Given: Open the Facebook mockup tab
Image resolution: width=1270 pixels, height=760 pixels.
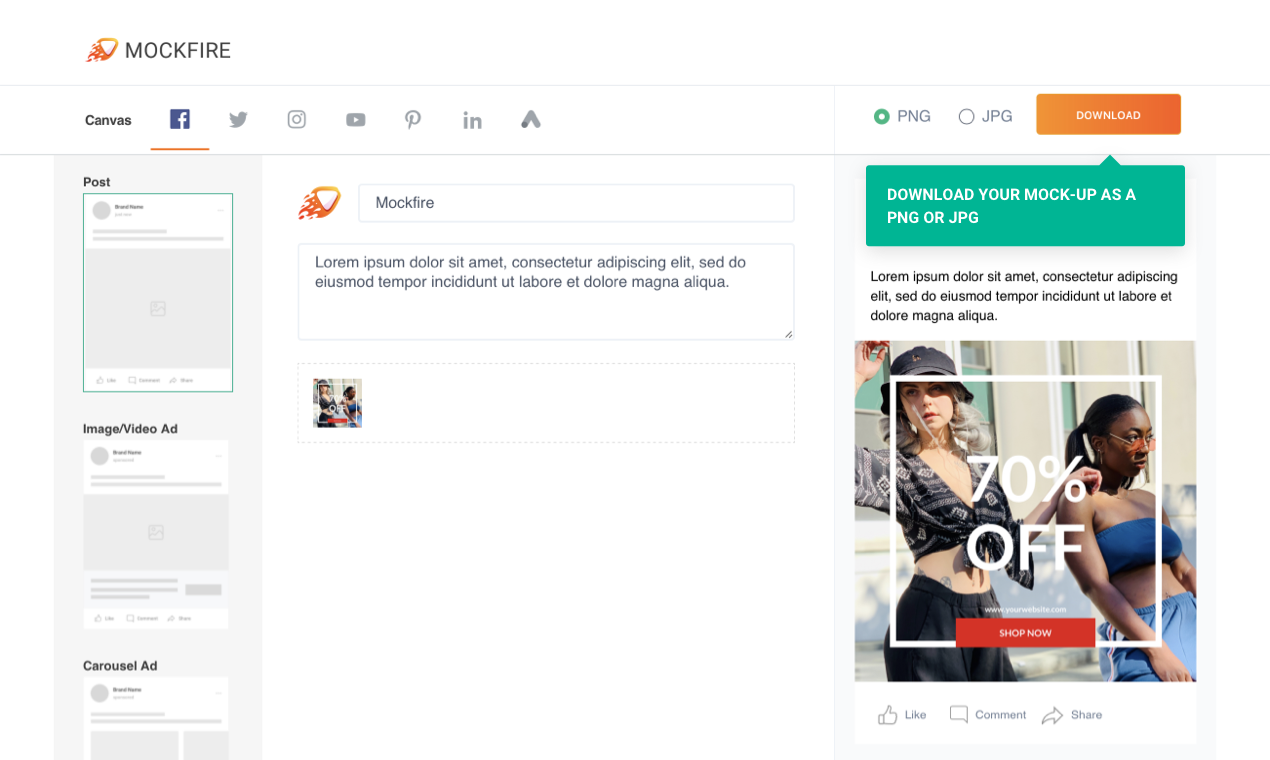Looking at the screenshot, I should (x=180, y=119).
